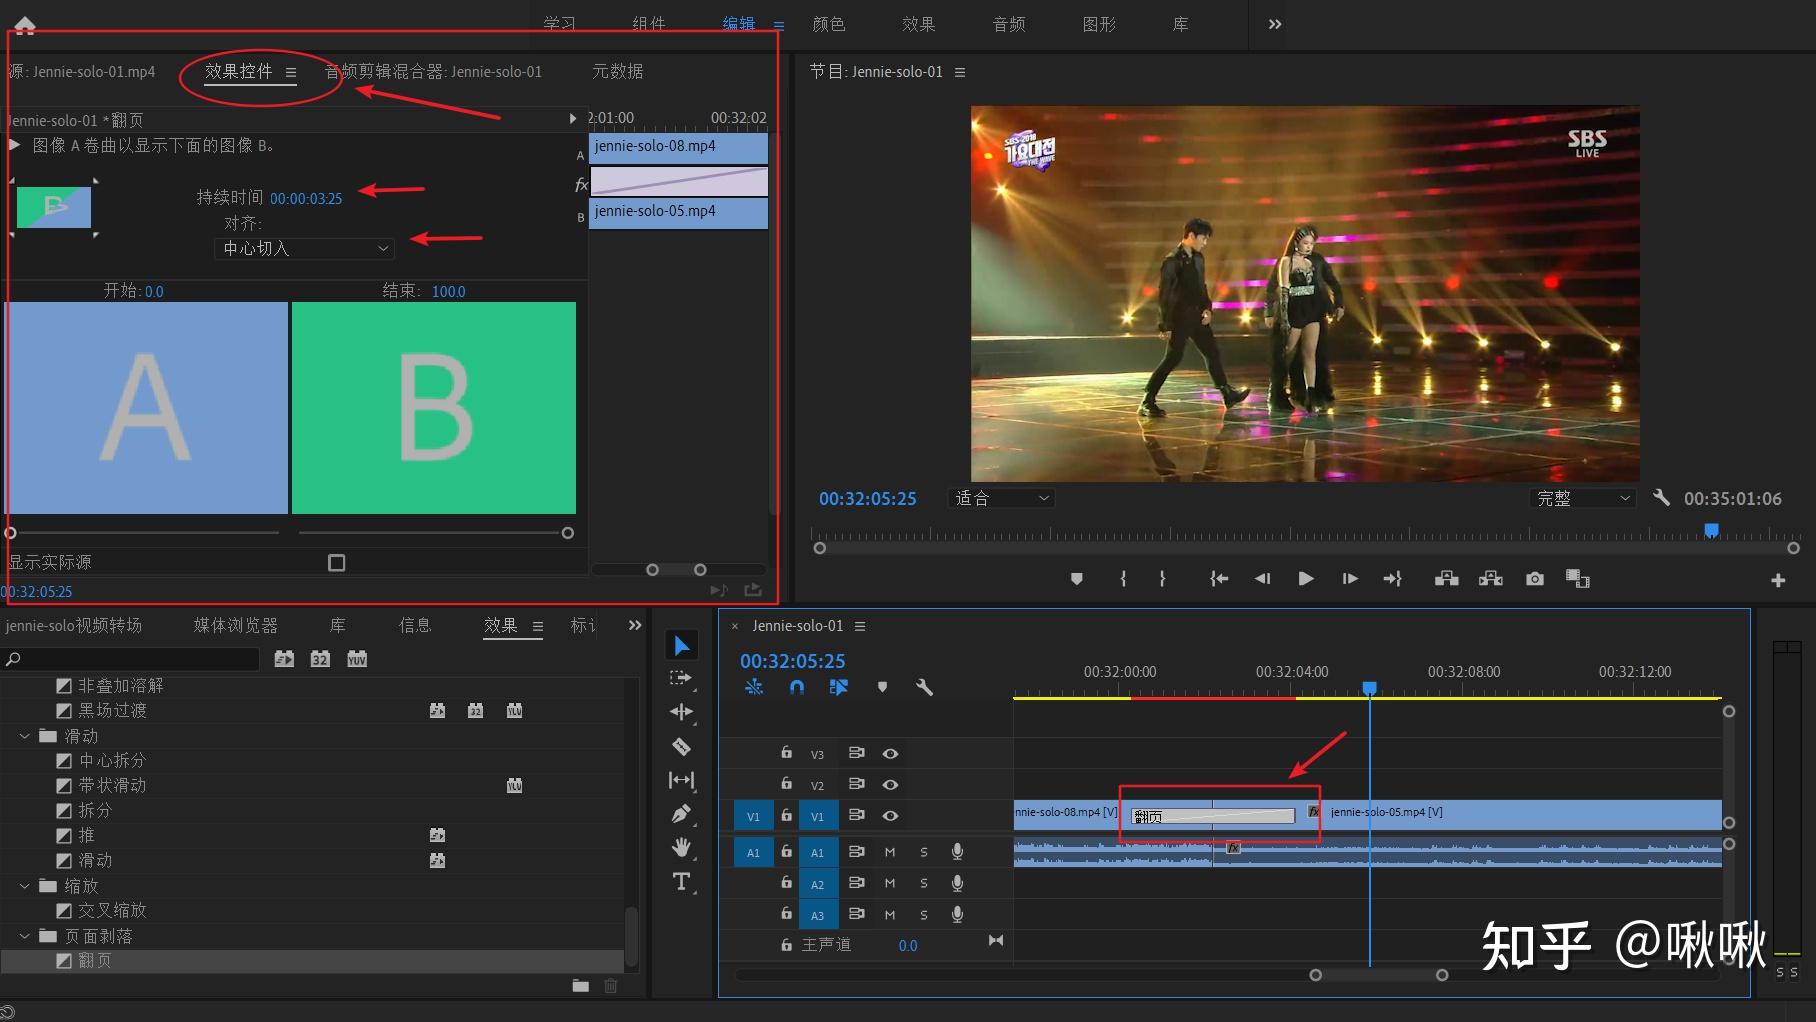Select the Pen tool
The width and height of the screenshot is (1816, 1022).
click(681, 814)
